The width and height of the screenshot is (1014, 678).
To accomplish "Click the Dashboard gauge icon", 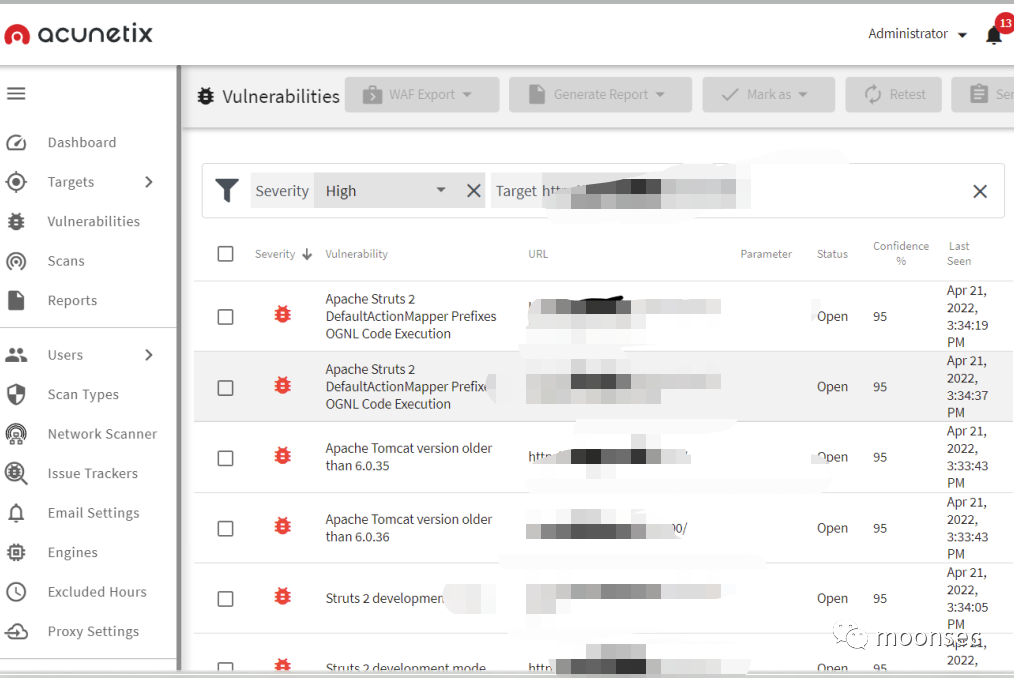I will [16, 142].
